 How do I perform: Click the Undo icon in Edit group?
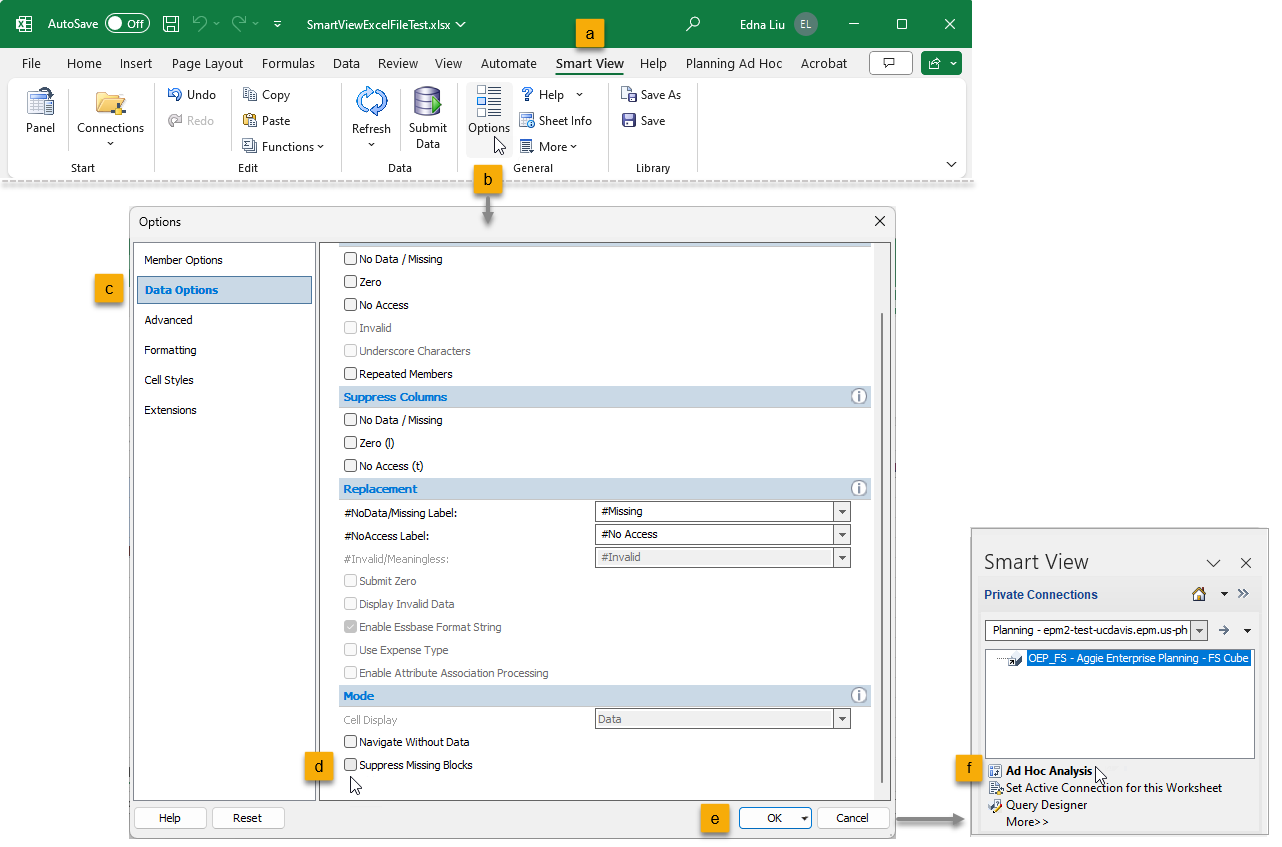click(174, 94)
